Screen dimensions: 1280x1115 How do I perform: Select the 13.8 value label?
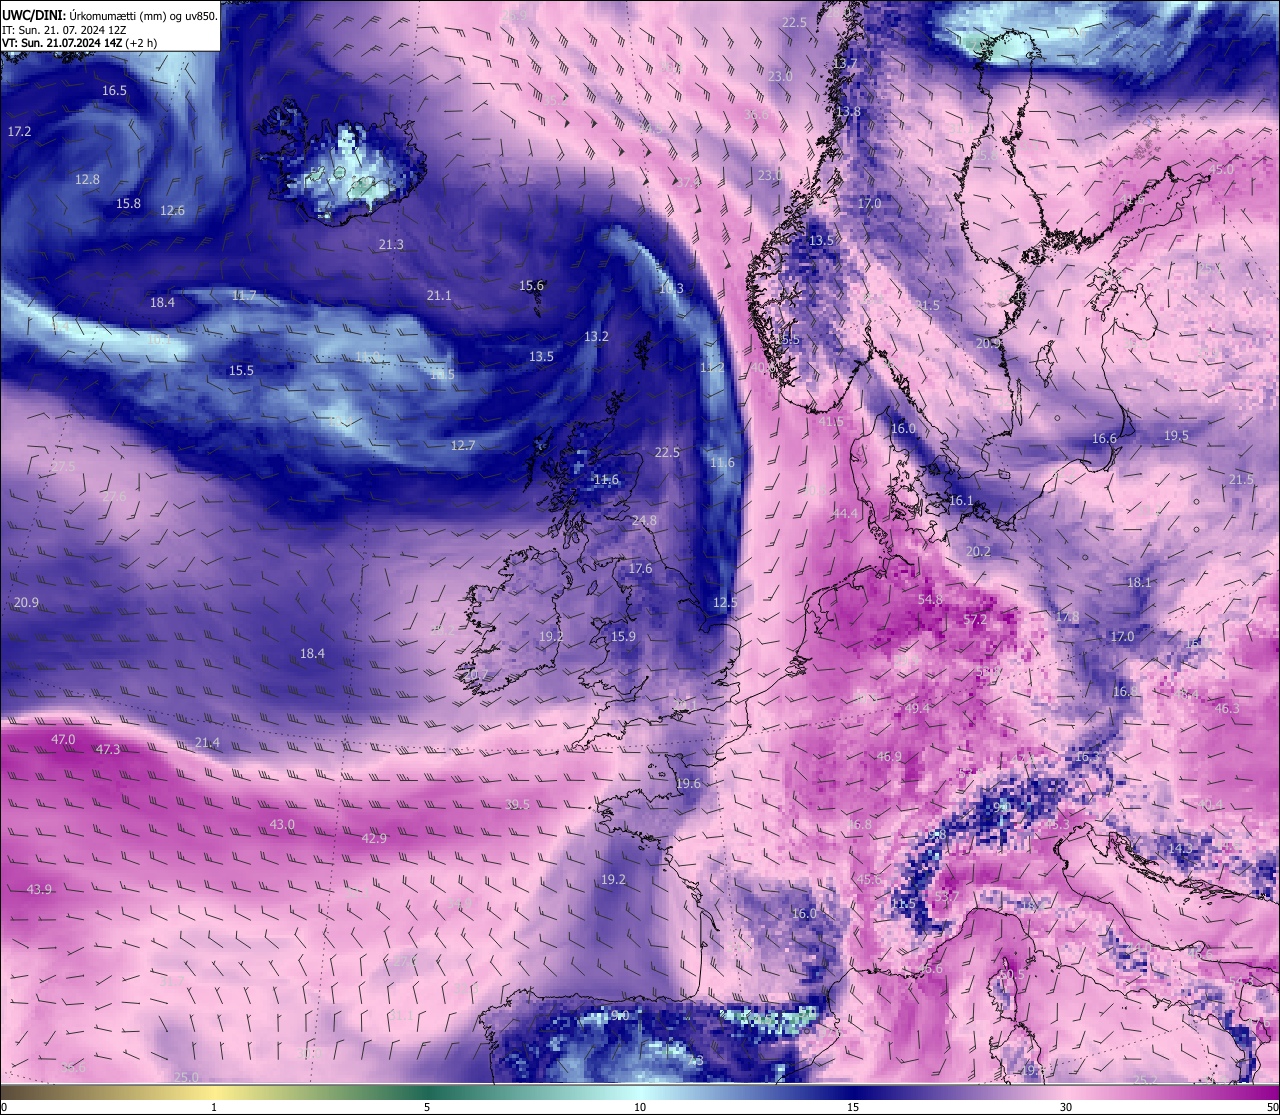click(849, 112)
